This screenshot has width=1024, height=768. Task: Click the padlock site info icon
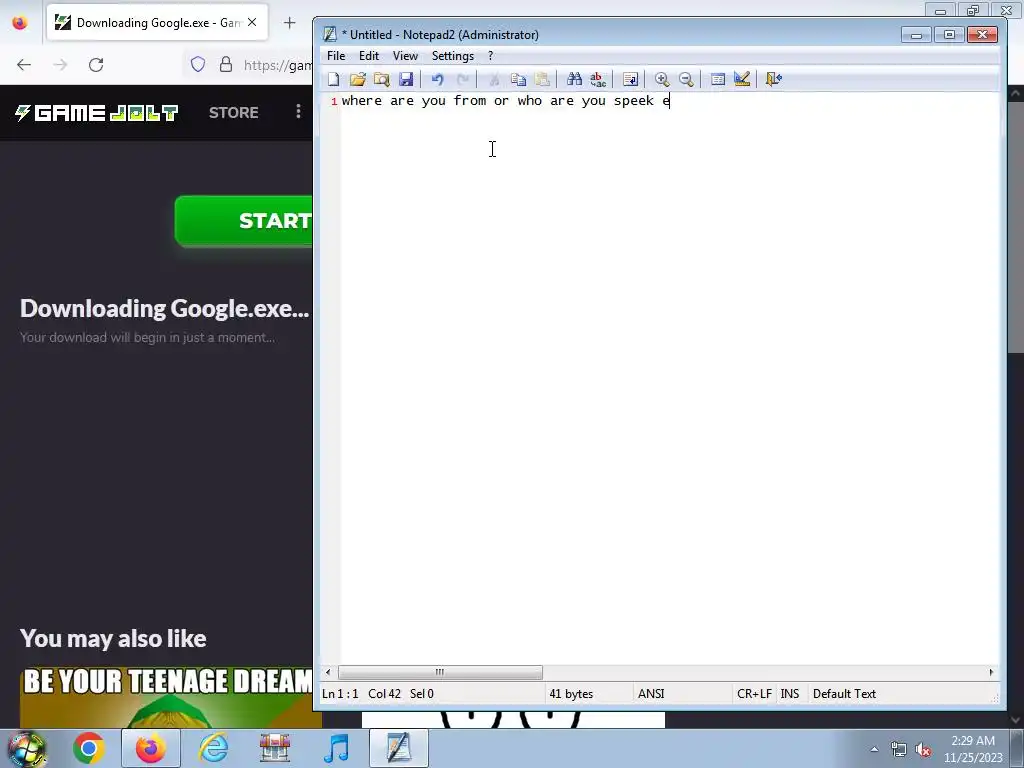pos(226,64)
